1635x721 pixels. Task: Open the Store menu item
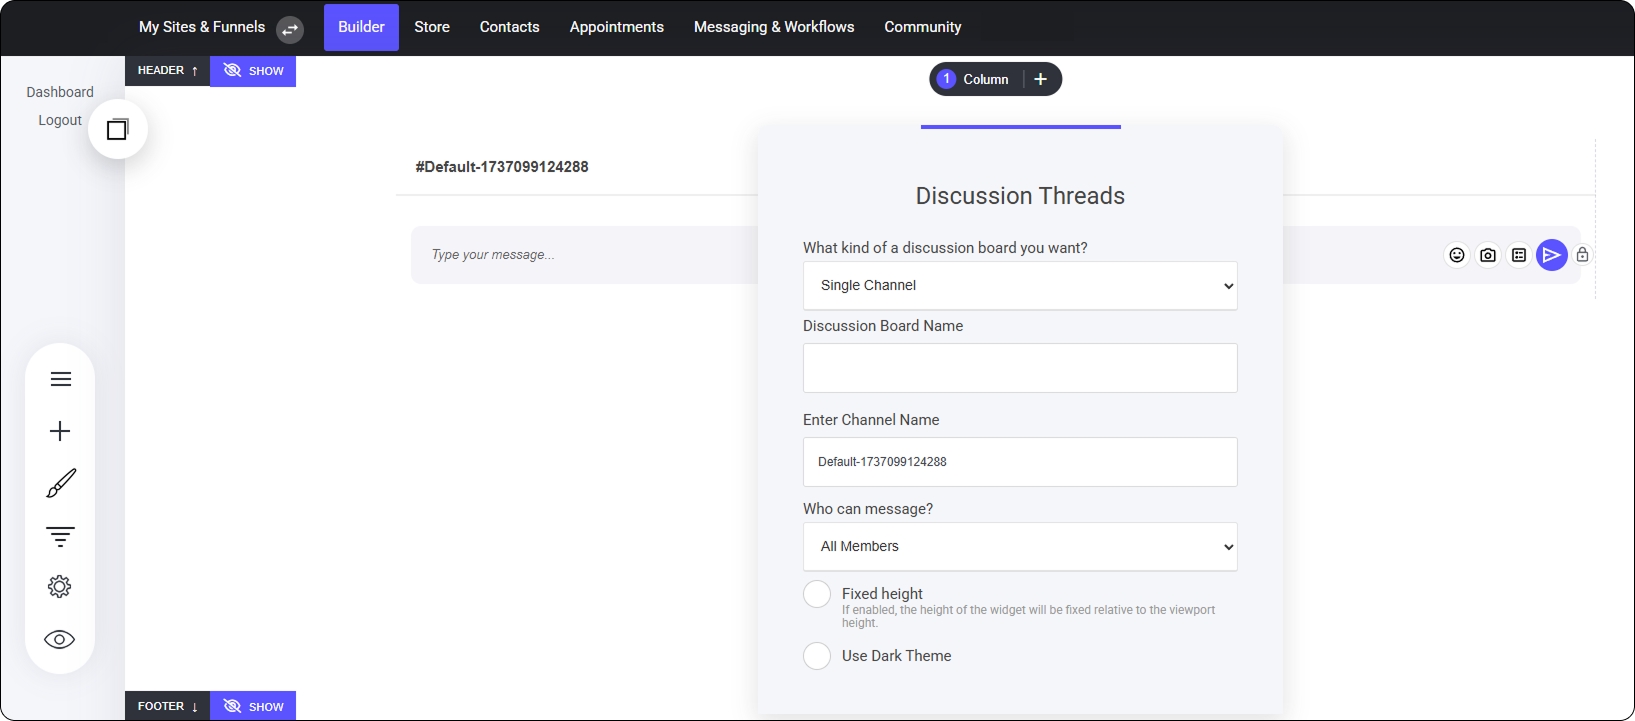[x=432, y=27]
